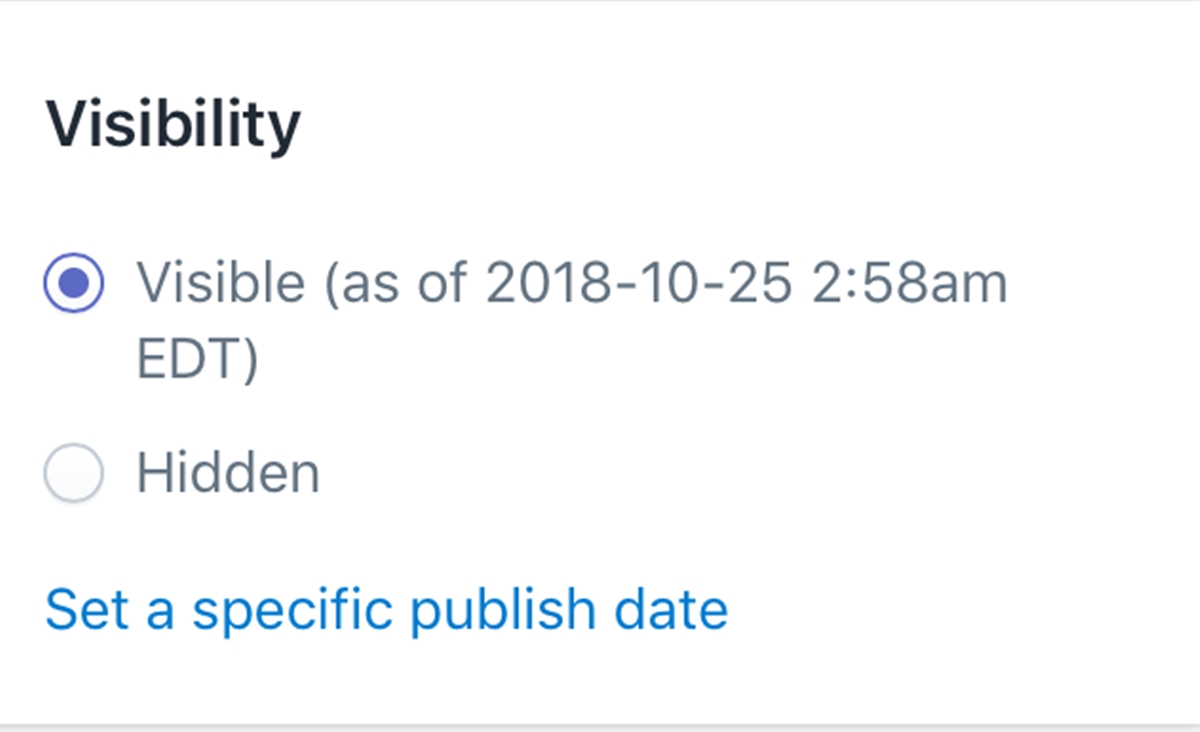The height and width of the screenshot is (732, 1200).
Task: Click the word Visible
Action: [221, 283]
